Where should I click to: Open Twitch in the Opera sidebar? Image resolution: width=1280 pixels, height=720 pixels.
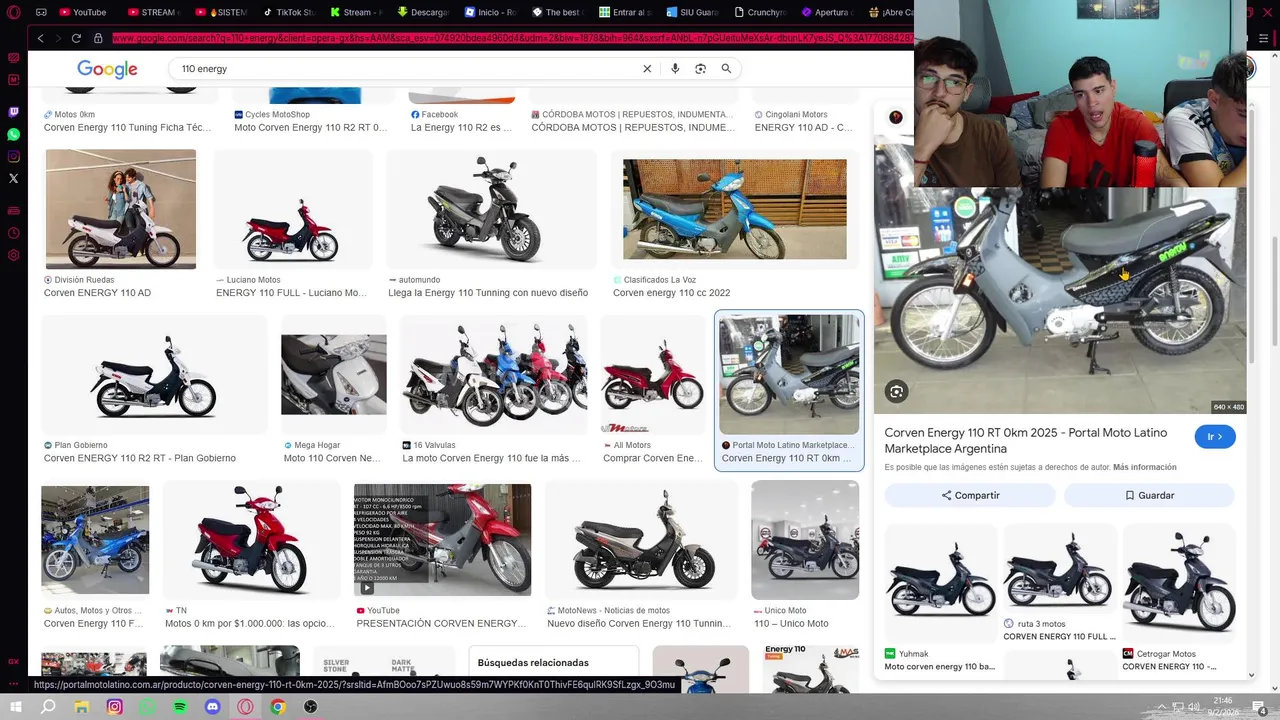pyautogui.click(x=13, y=112)
